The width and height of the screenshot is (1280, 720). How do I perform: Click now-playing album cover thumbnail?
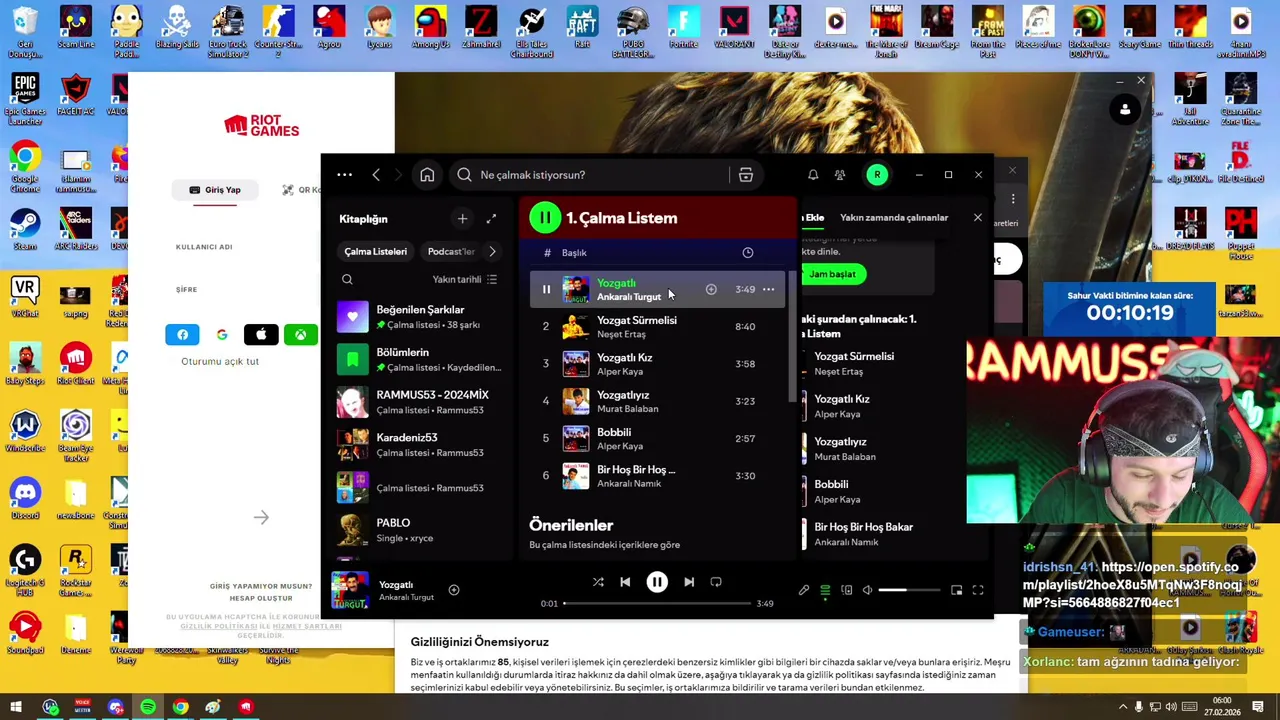tap(350, 590)
